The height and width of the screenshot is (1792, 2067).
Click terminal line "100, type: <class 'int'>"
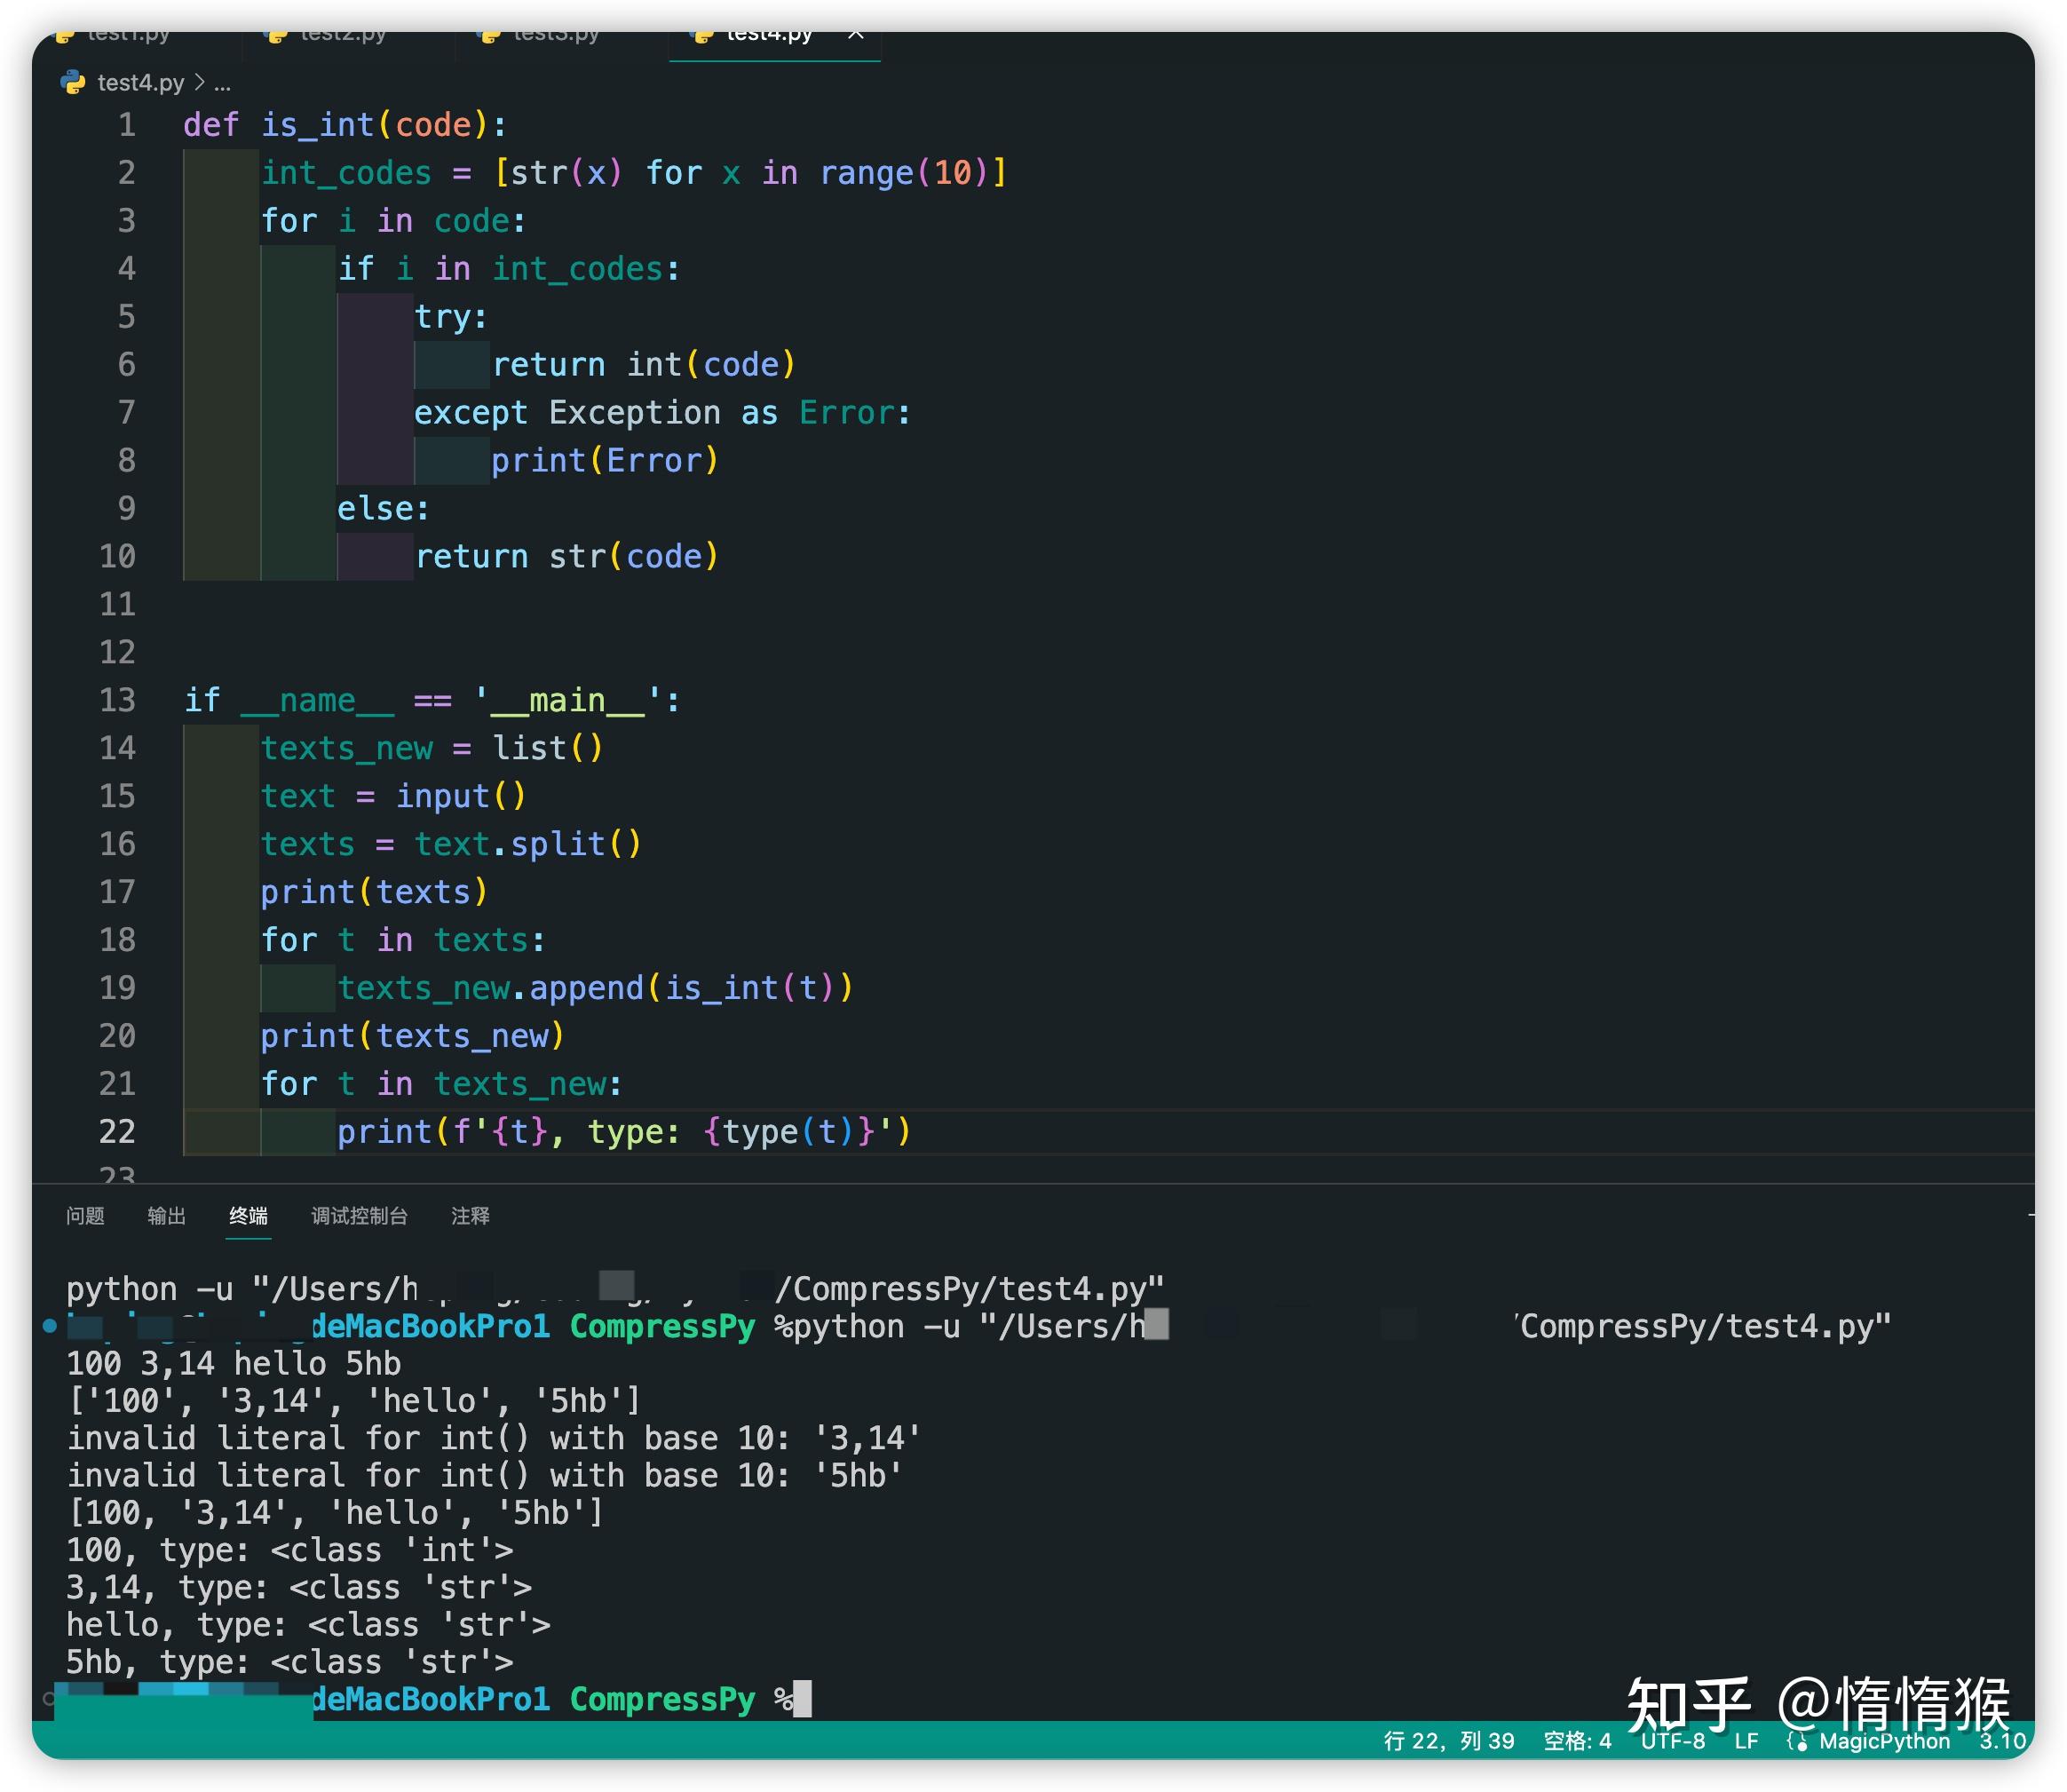click(x=289, y=1550)
